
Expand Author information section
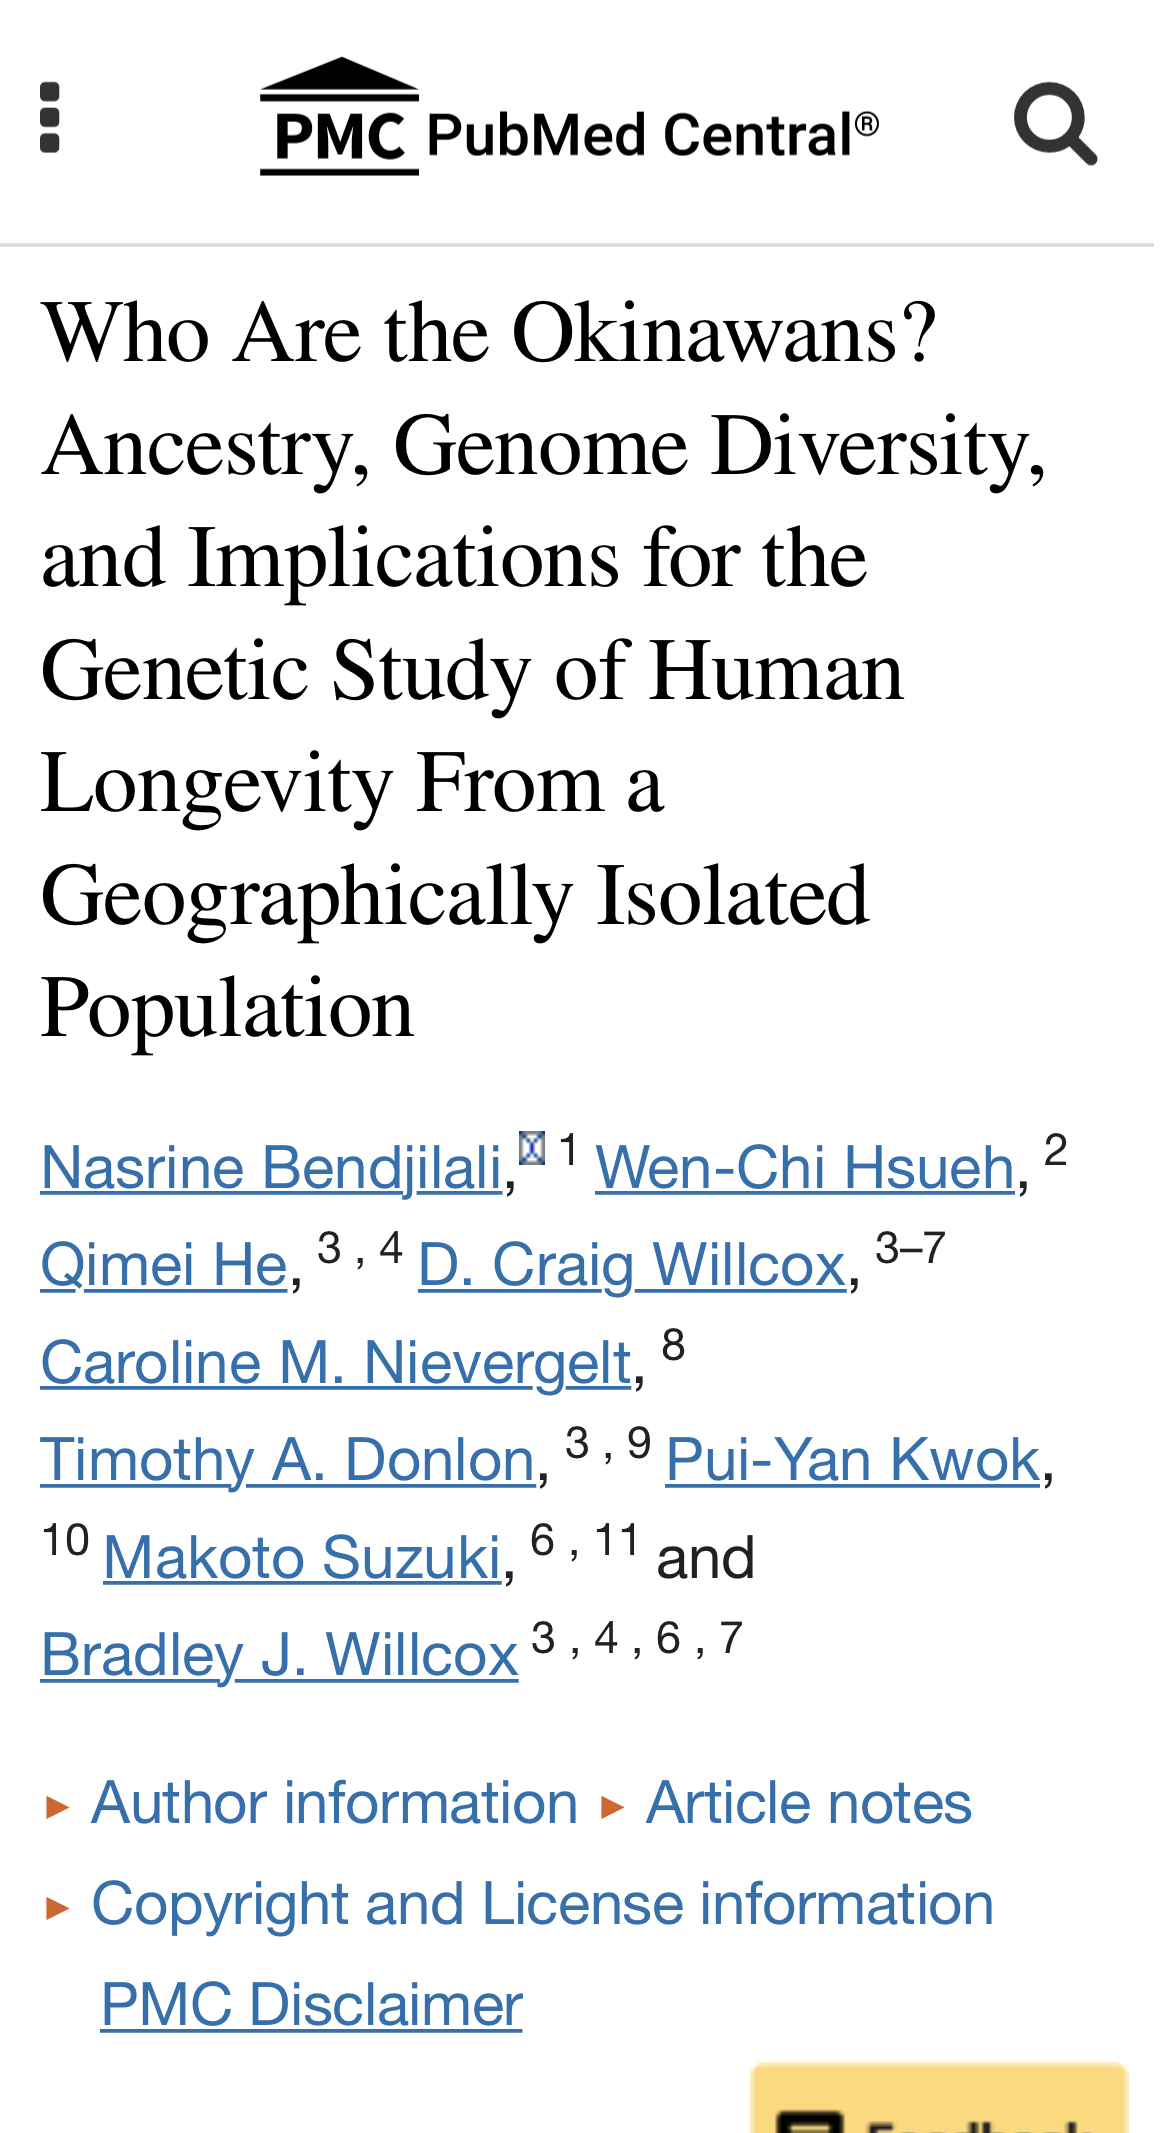[334, 1803]
